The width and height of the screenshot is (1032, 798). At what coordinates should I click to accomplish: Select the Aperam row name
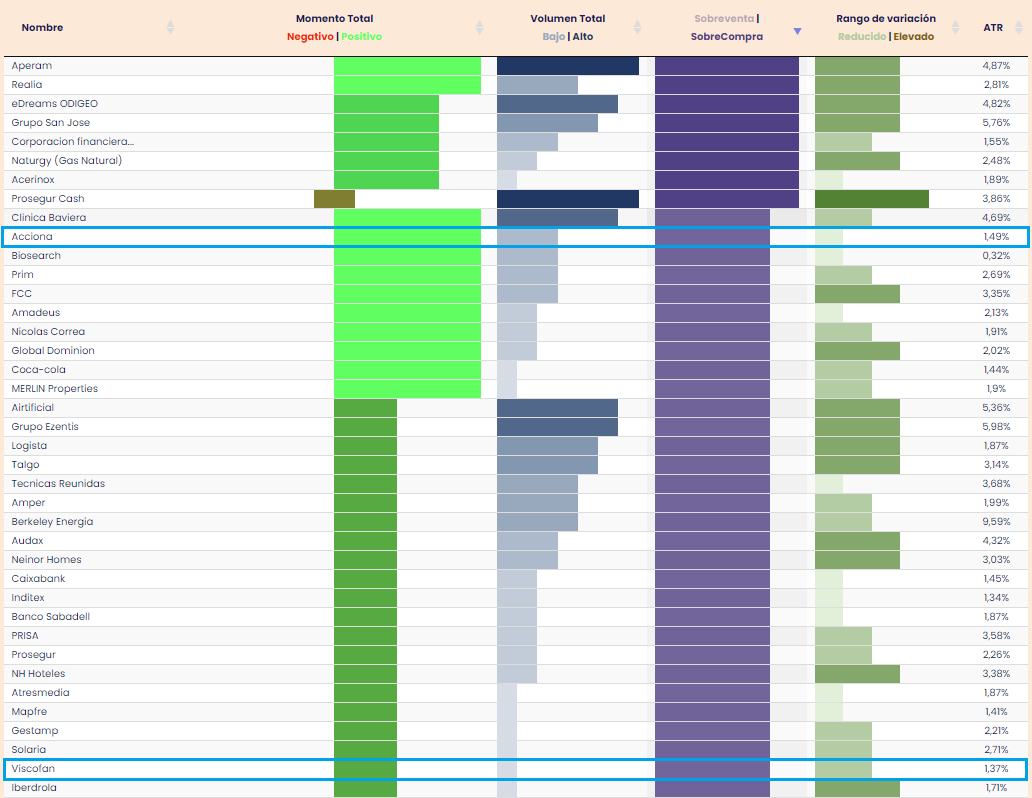(32, 66)
